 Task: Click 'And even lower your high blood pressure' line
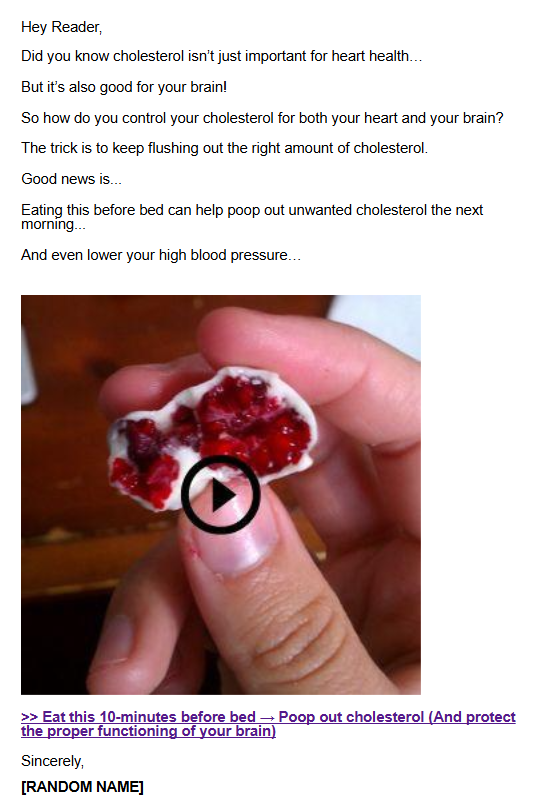pos(161,255)
